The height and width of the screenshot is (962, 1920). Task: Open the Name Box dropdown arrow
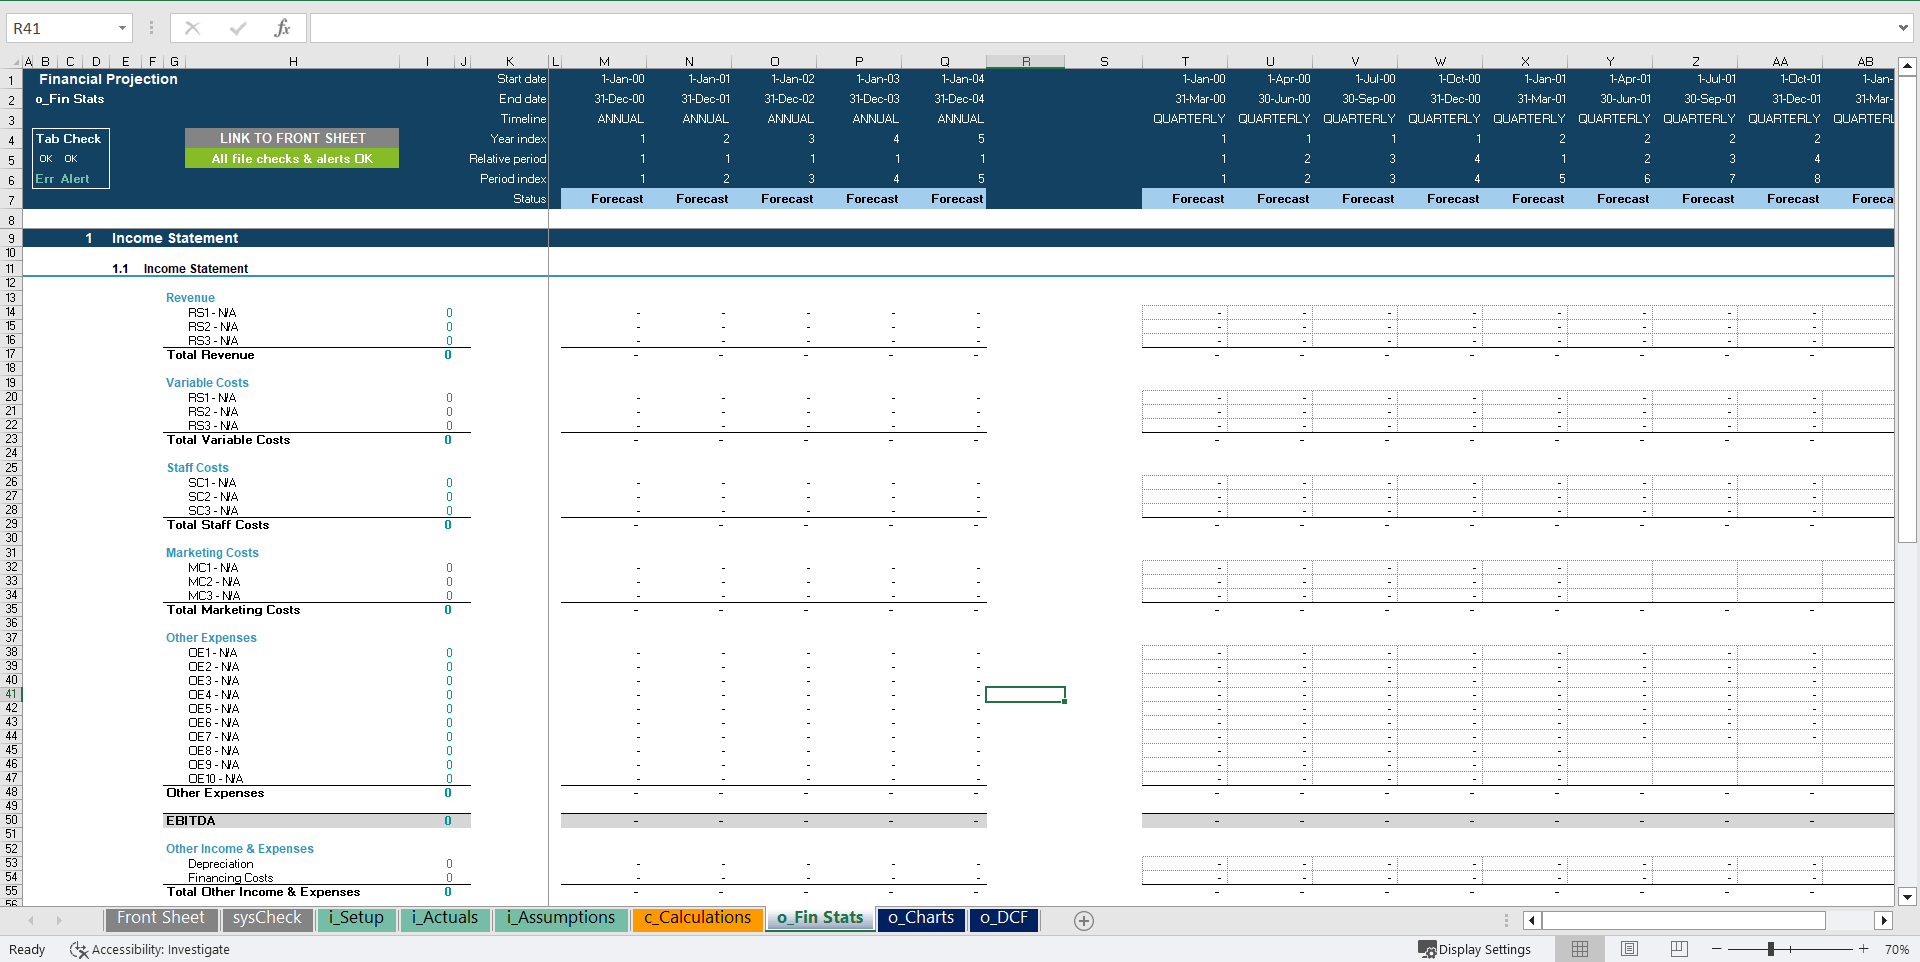click(122, 28)
